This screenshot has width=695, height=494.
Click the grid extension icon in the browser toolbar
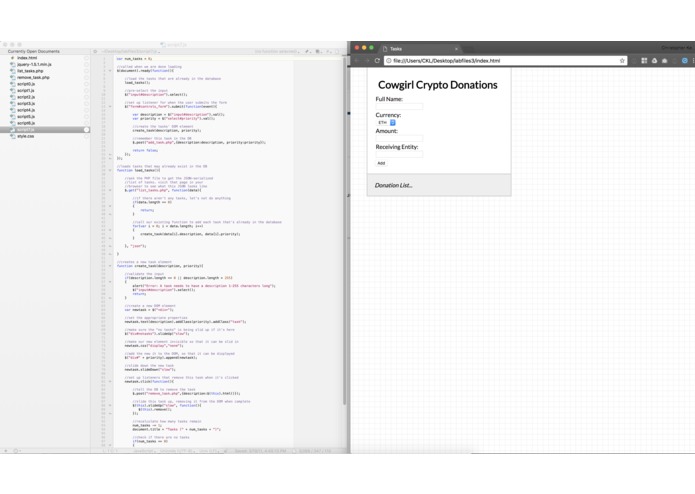[x=644, y=61]
